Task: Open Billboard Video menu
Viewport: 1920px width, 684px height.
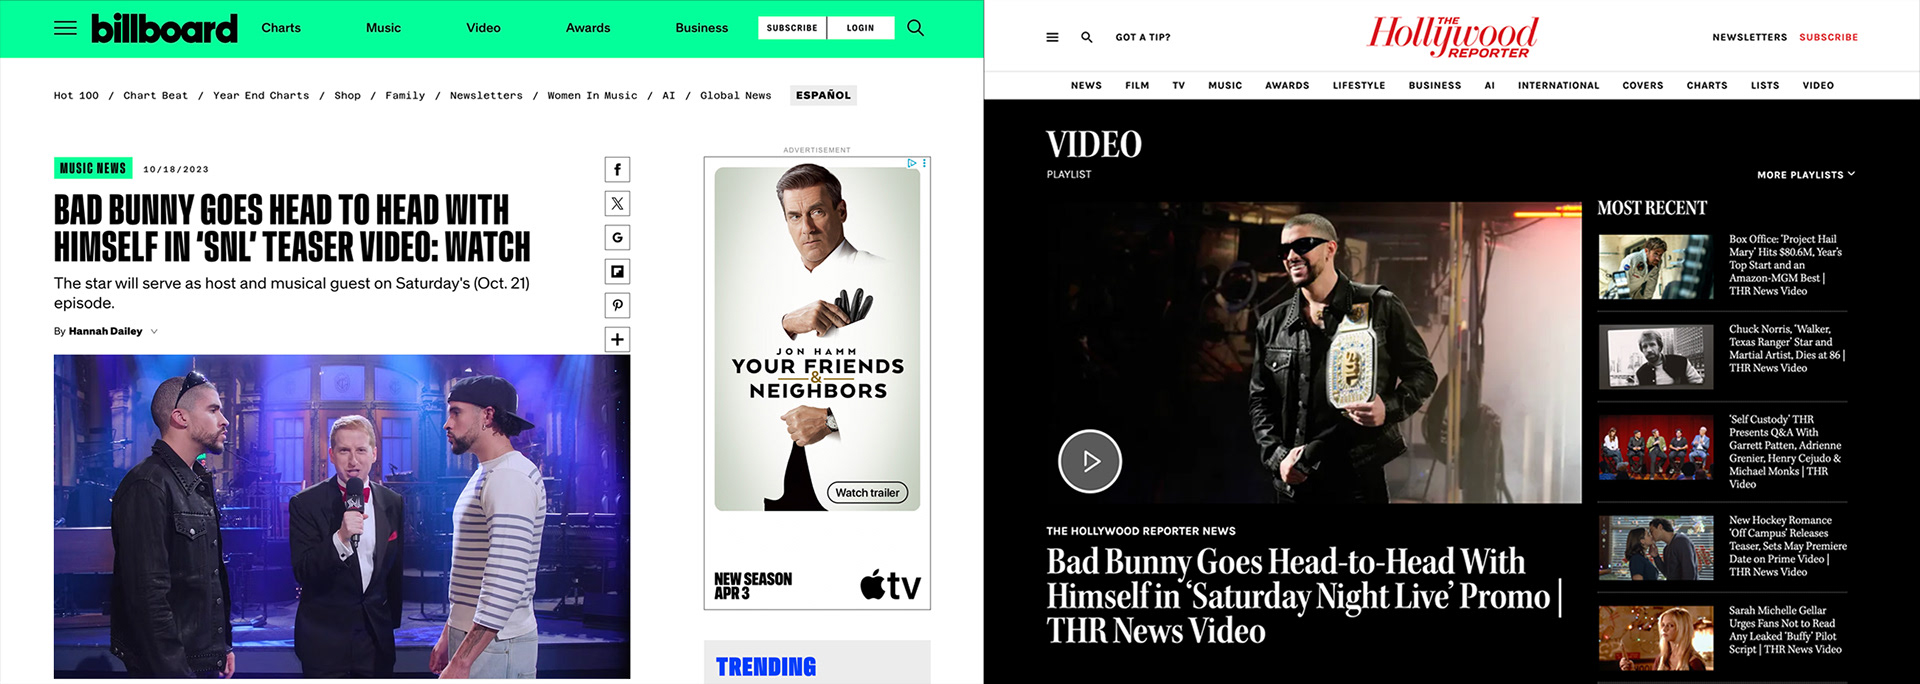Action: click(483, 28)
